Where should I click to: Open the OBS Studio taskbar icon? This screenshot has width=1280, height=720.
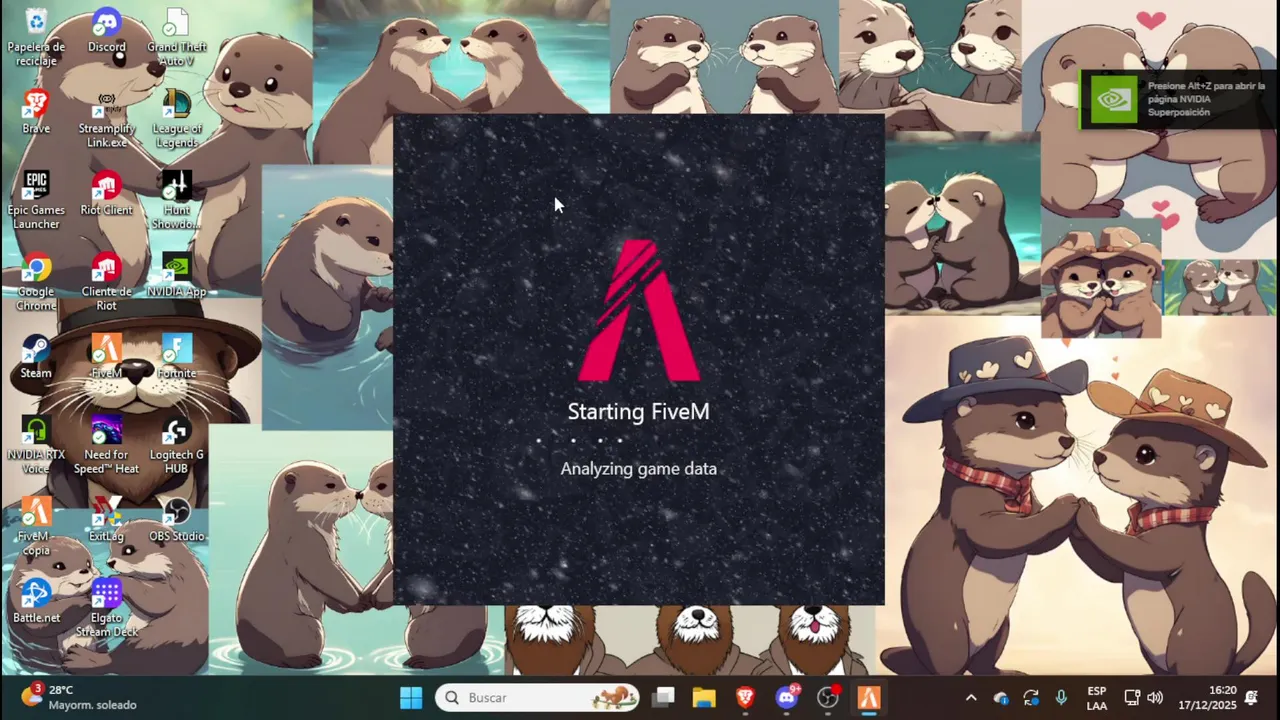(828, 698)
